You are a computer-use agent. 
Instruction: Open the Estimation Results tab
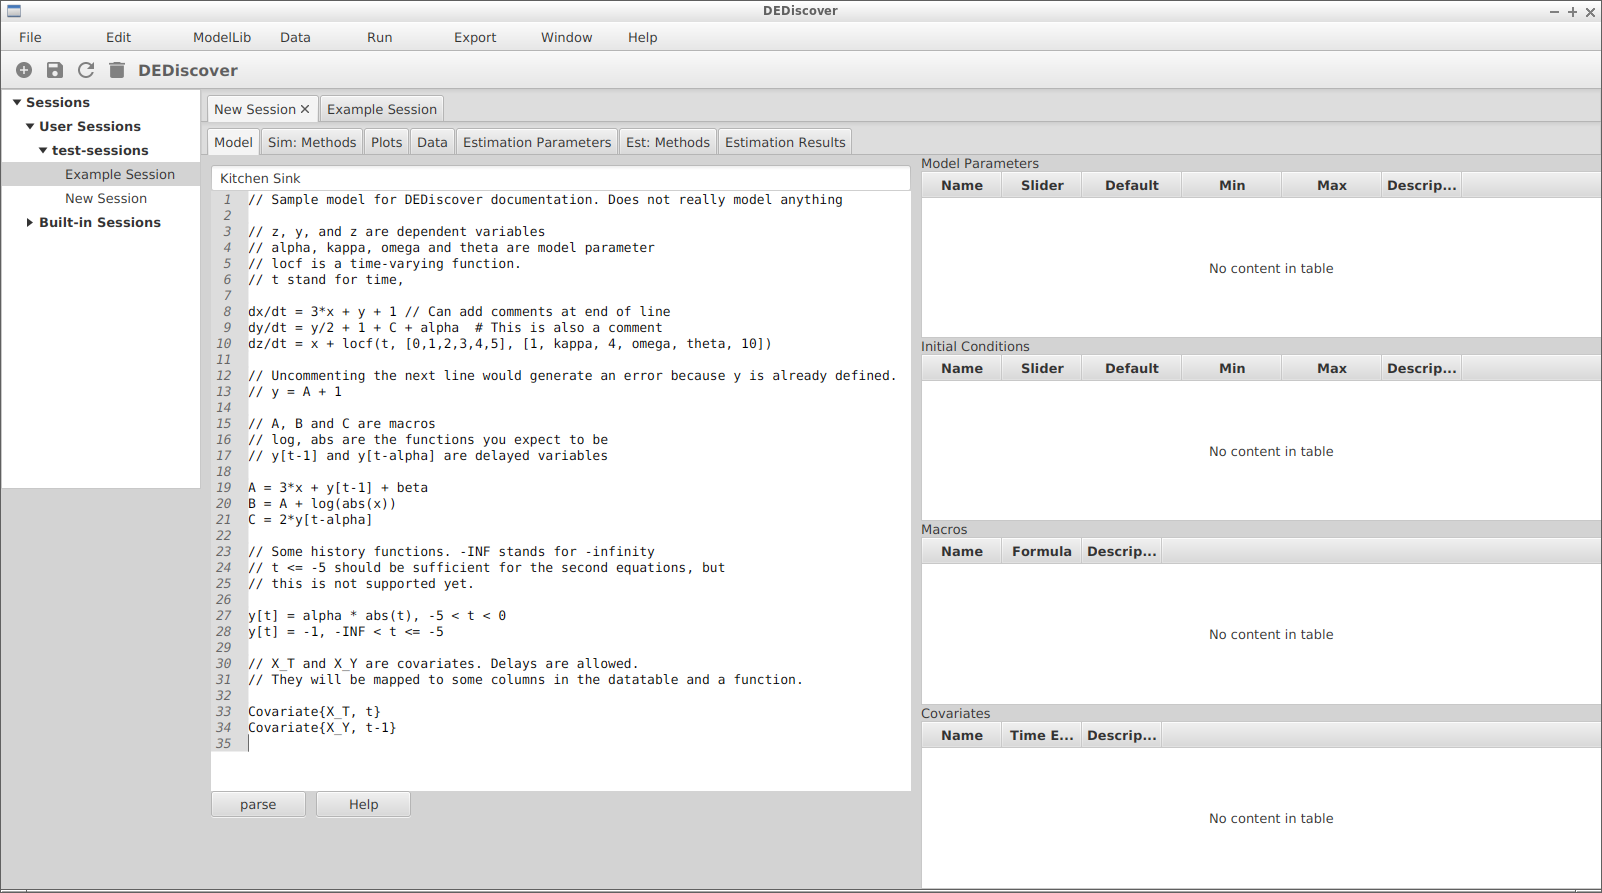coord(785,142)
